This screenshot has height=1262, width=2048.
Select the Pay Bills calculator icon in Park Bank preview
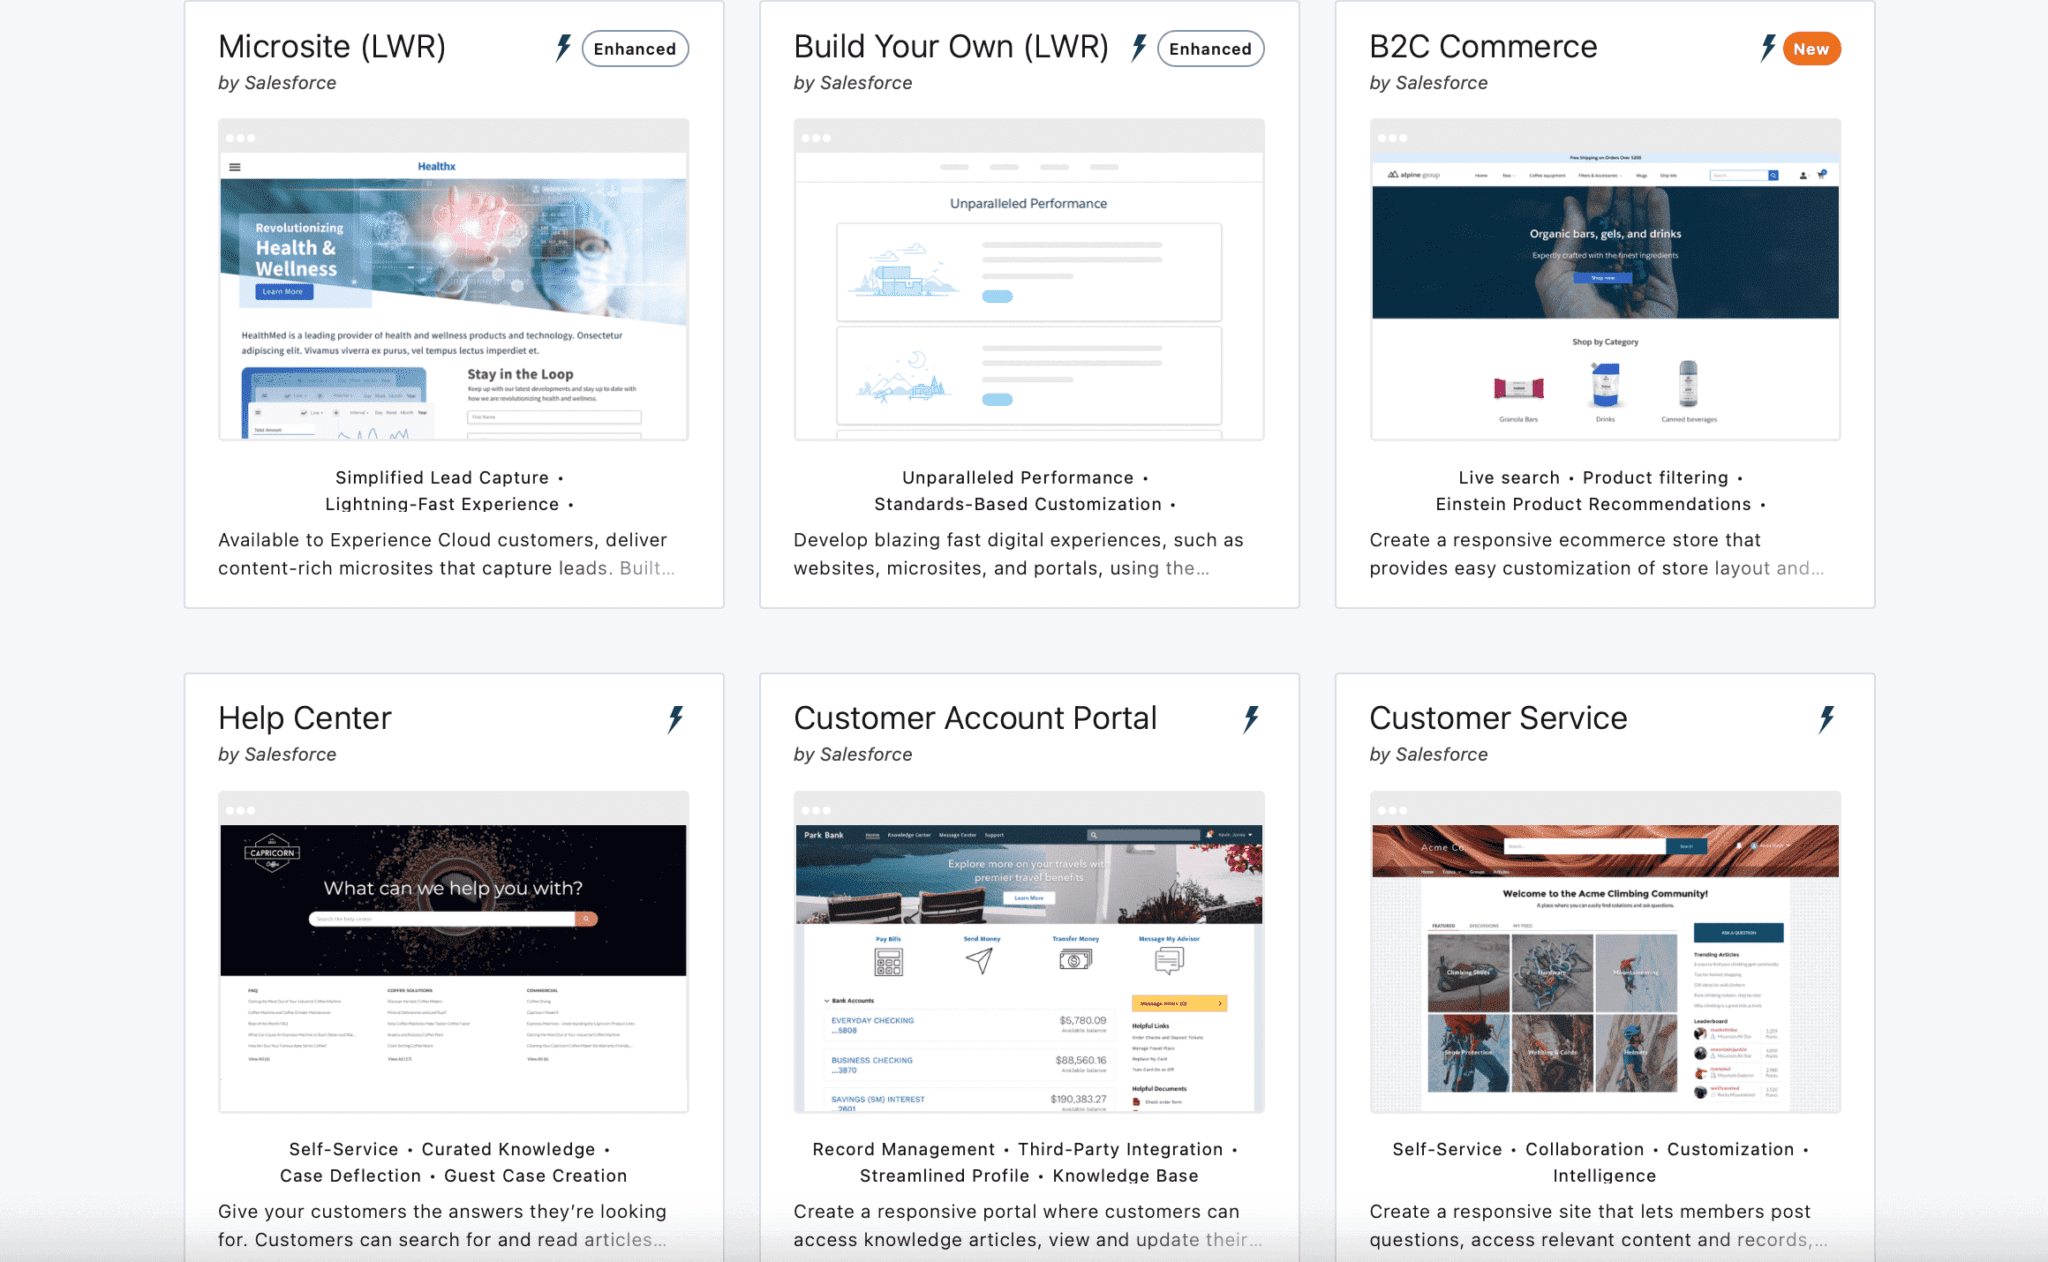click(889, 961)
